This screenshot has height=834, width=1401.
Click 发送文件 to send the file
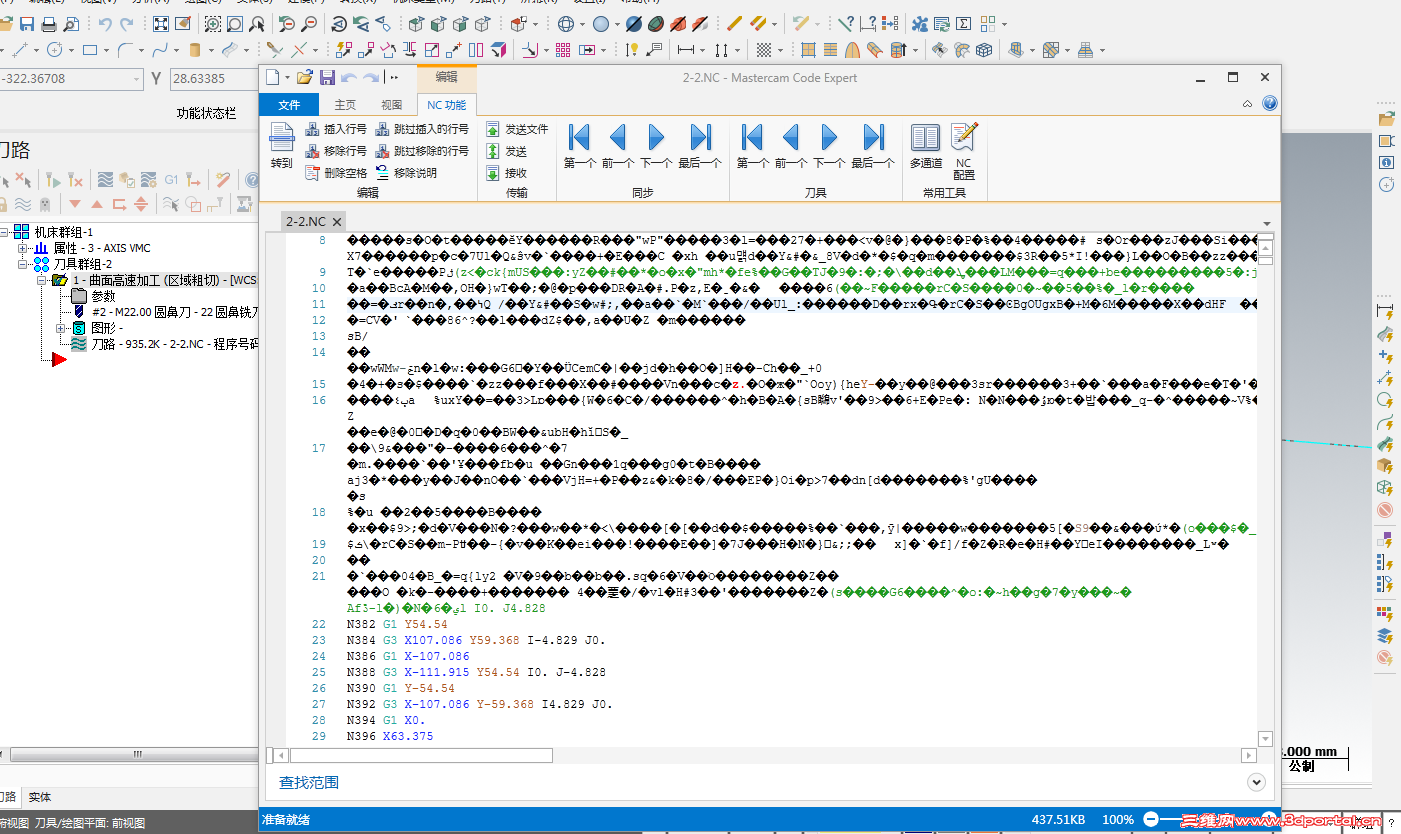[x=517, y=129]
